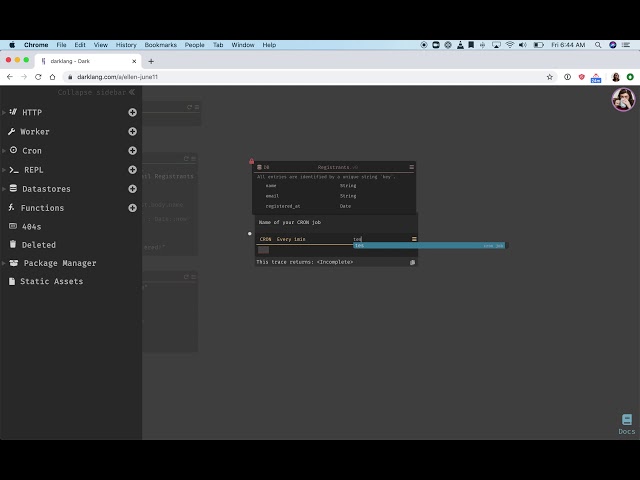Image resolution: width=640 pixels, height=480 pixels.
Task: Add a new REPL with plus icon
Action: [132, 169]
